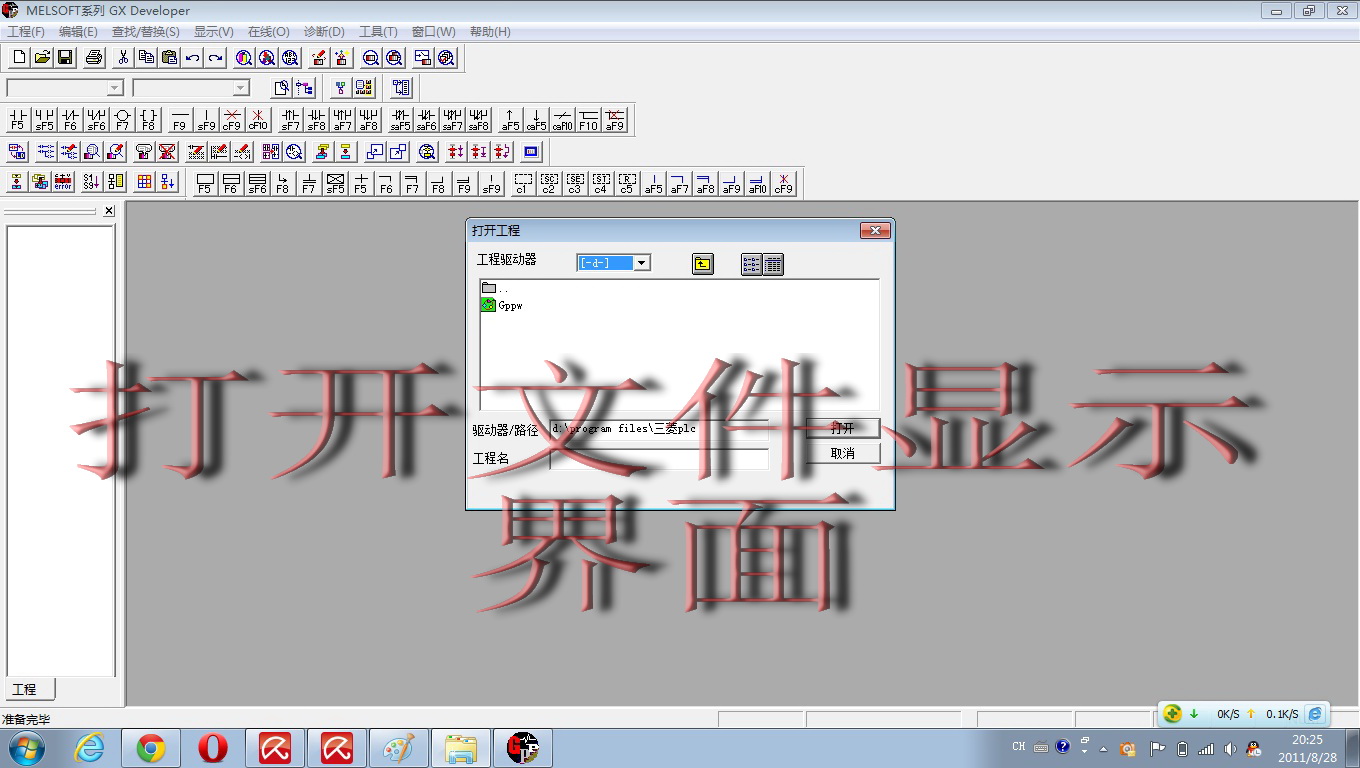Click the 取消 cancel button

click(843, 453)
